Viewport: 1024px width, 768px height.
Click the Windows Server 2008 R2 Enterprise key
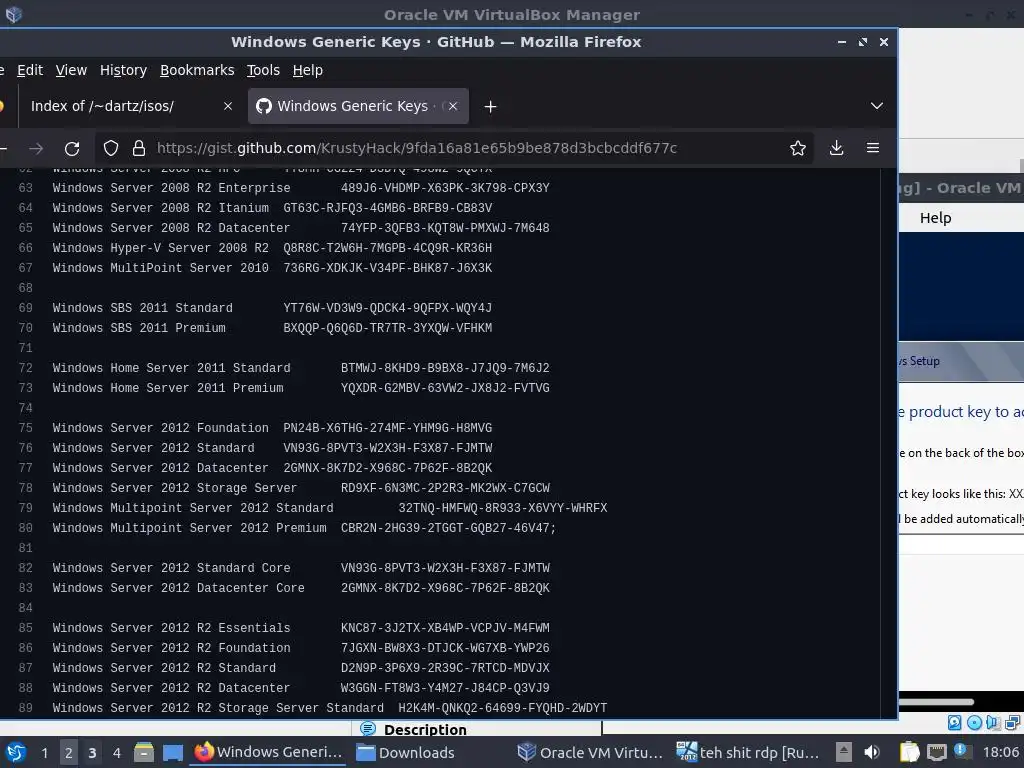445,188
